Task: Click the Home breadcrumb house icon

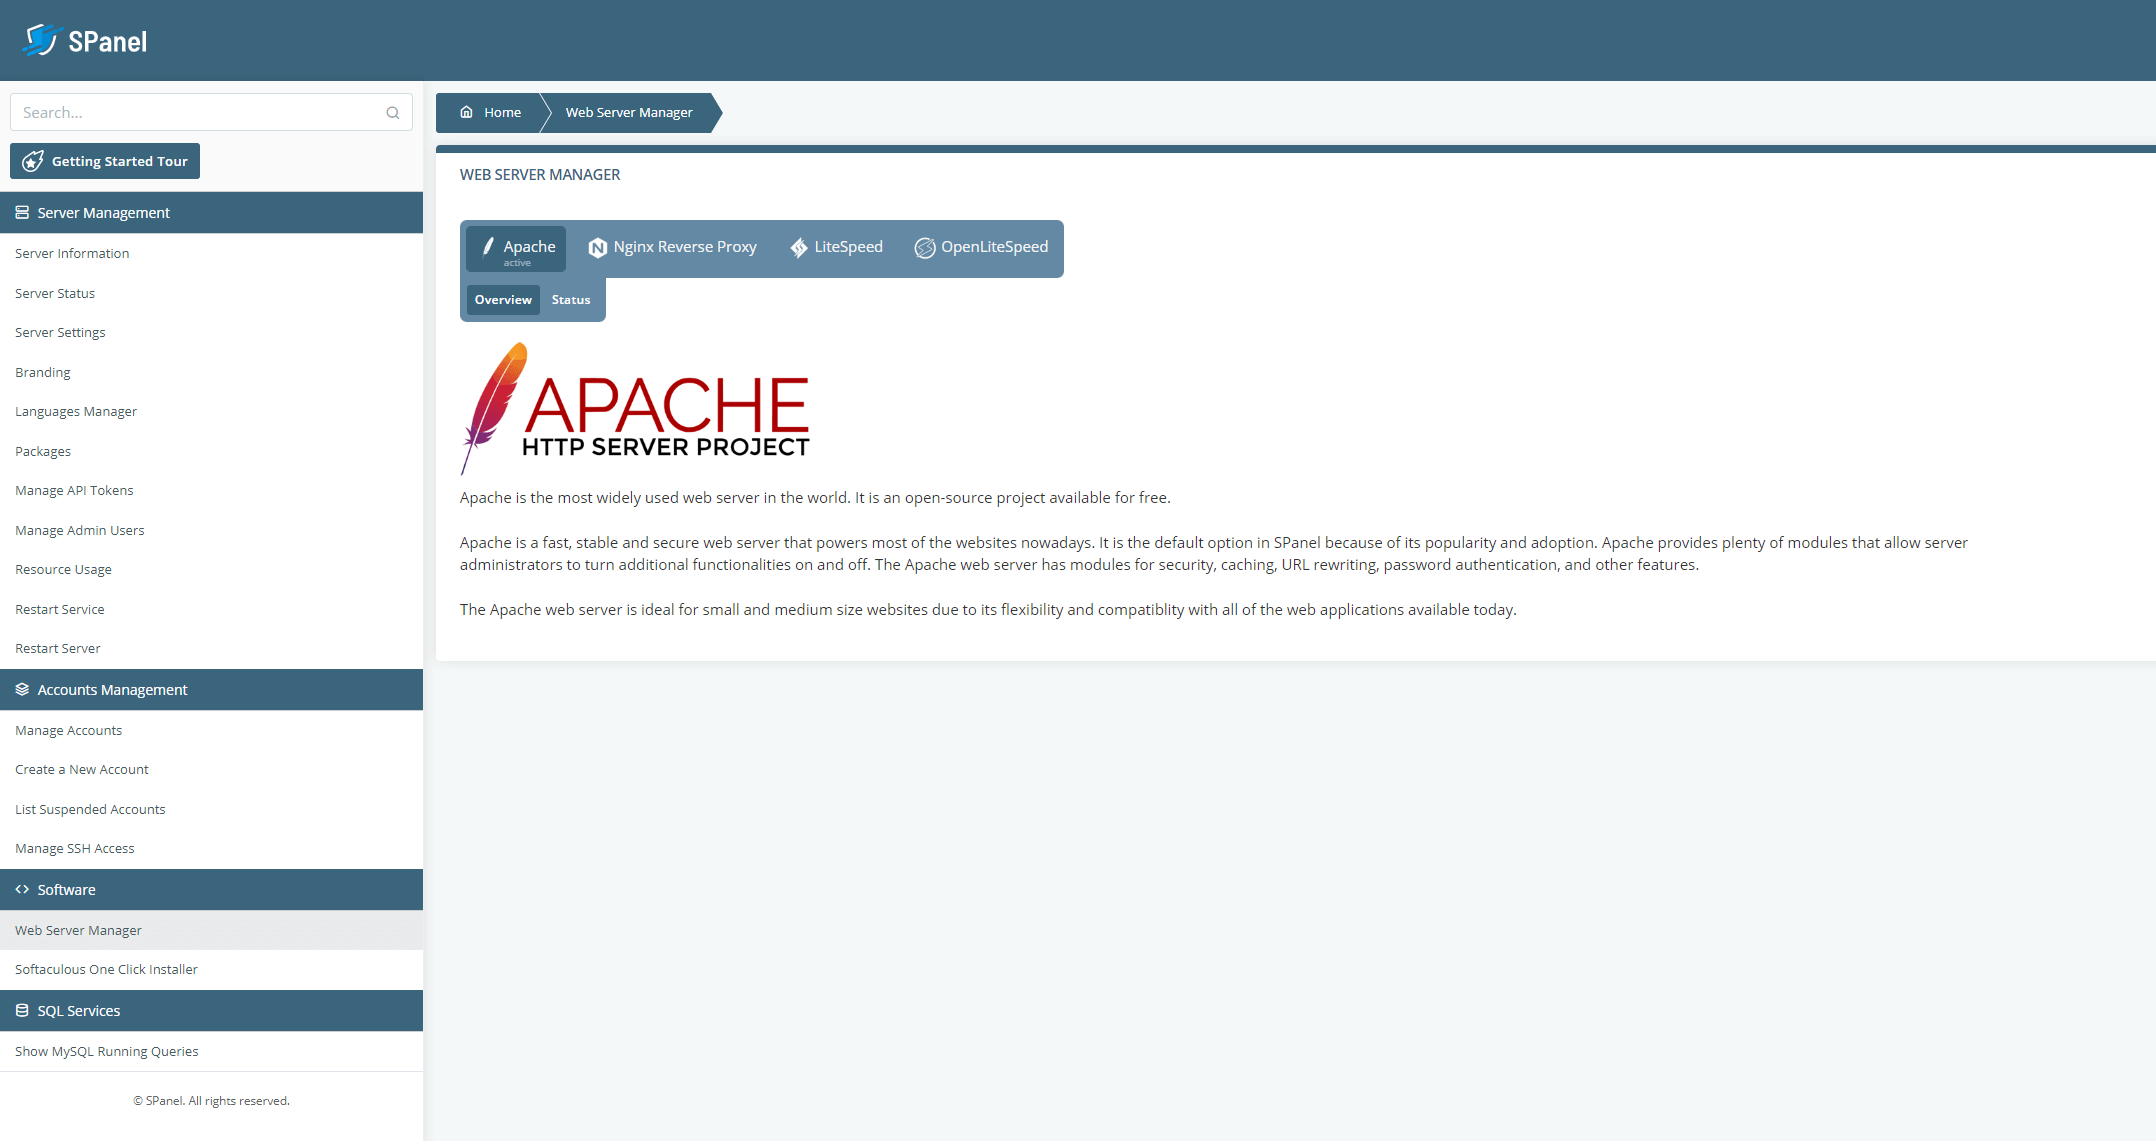Action: click(x=466, y=112)
